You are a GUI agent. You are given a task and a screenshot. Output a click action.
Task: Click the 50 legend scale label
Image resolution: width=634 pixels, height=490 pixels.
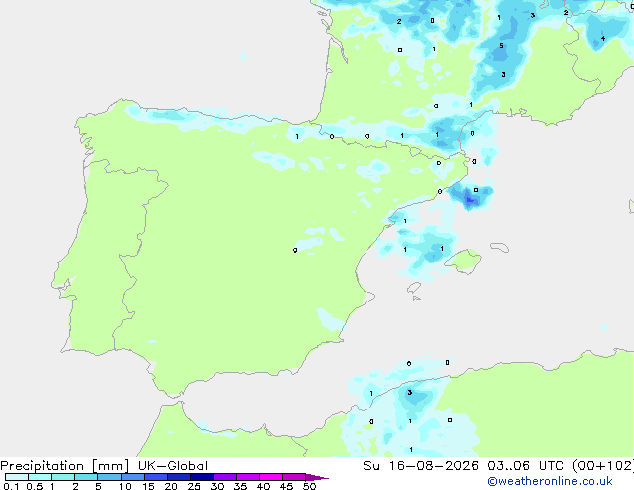tap(309, 486)
